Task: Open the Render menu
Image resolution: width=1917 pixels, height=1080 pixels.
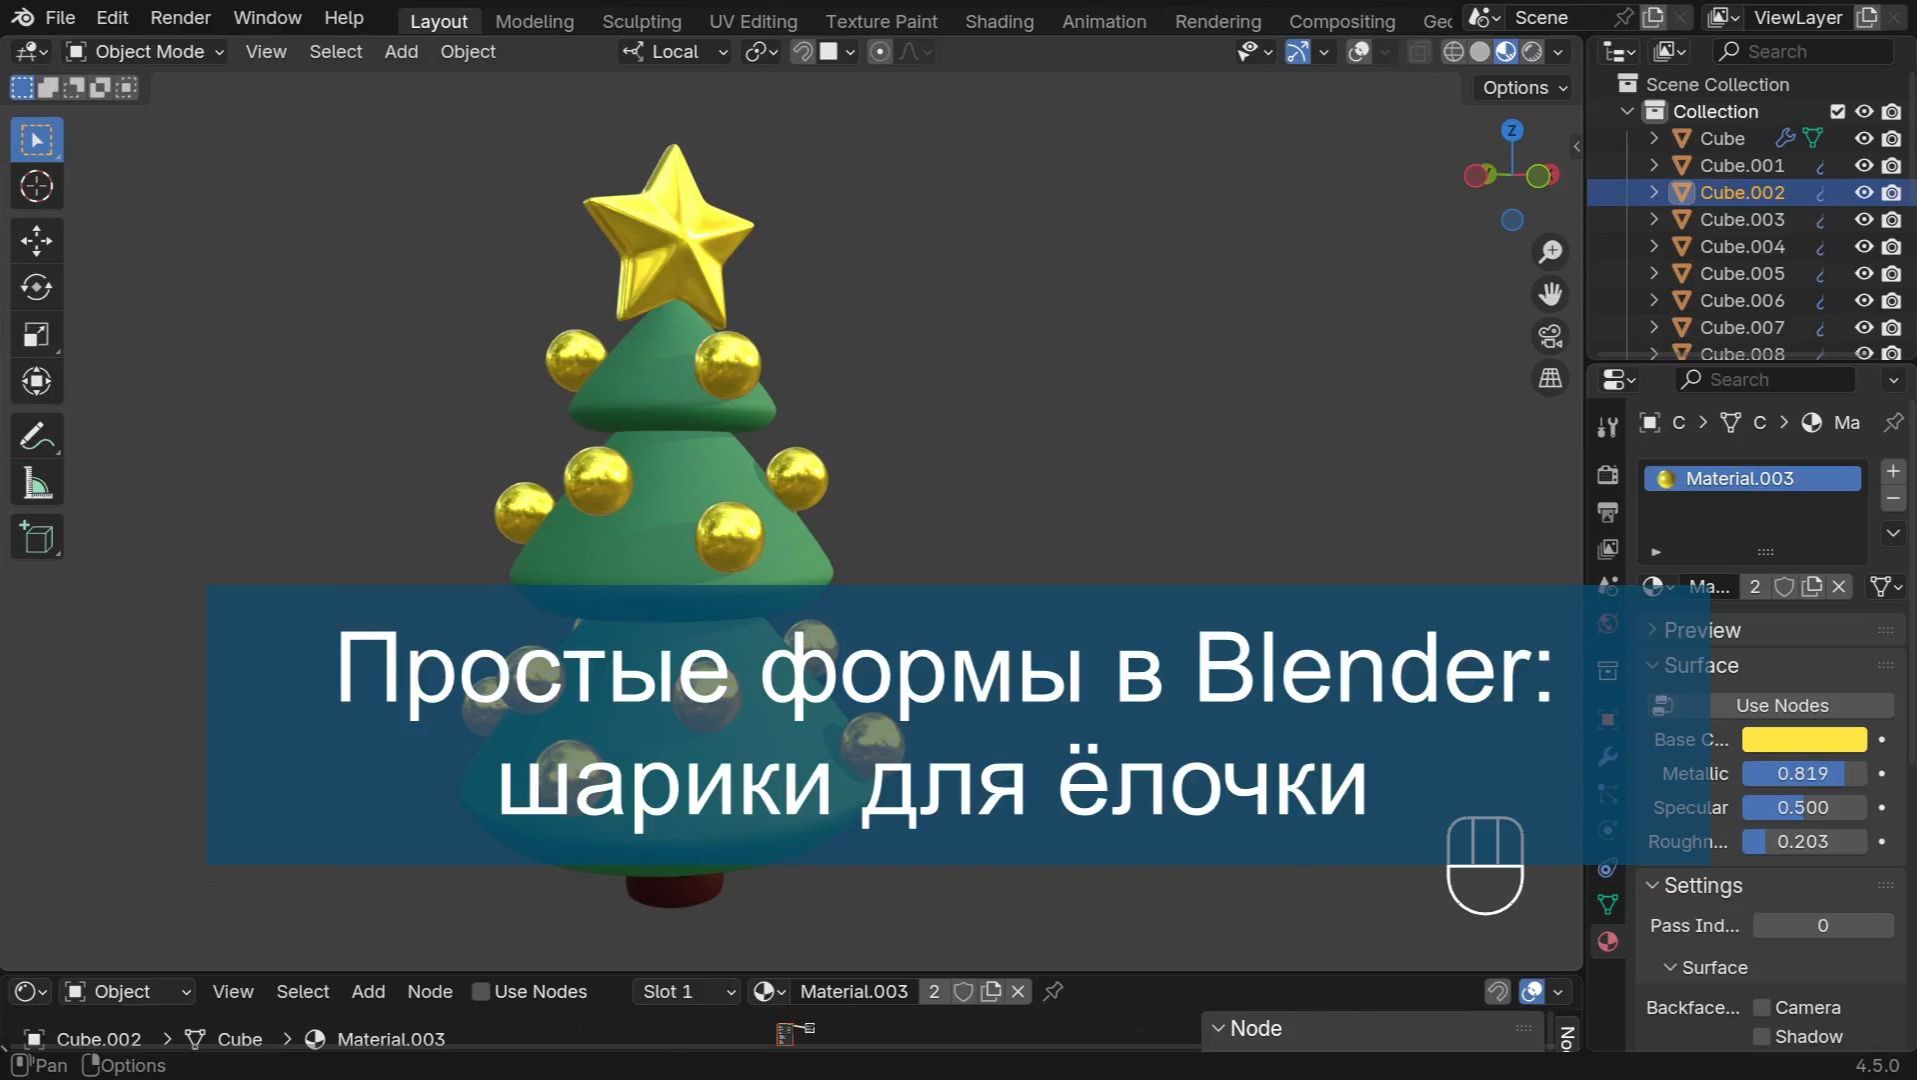Action: pos(179,17)
